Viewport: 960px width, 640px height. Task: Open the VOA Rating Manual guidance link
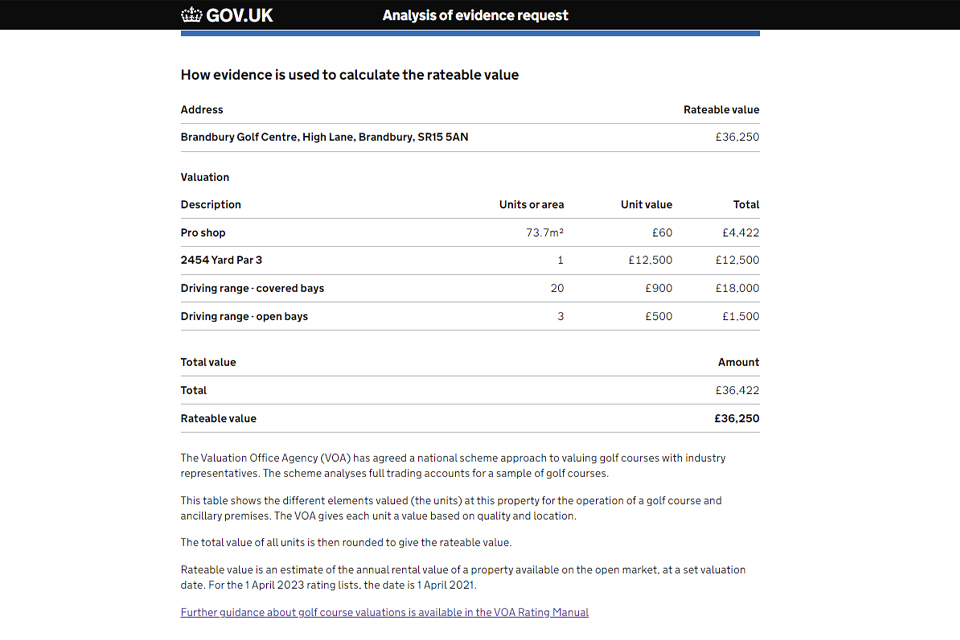(x=384, y=612)
